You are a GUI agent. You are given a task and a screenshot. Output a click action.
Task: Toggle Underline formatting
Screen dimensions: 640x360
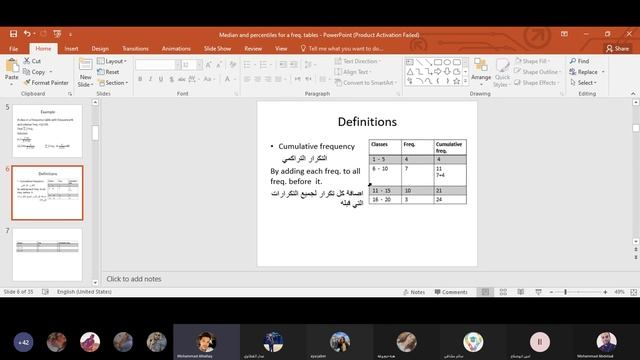(x=161, y=79)
